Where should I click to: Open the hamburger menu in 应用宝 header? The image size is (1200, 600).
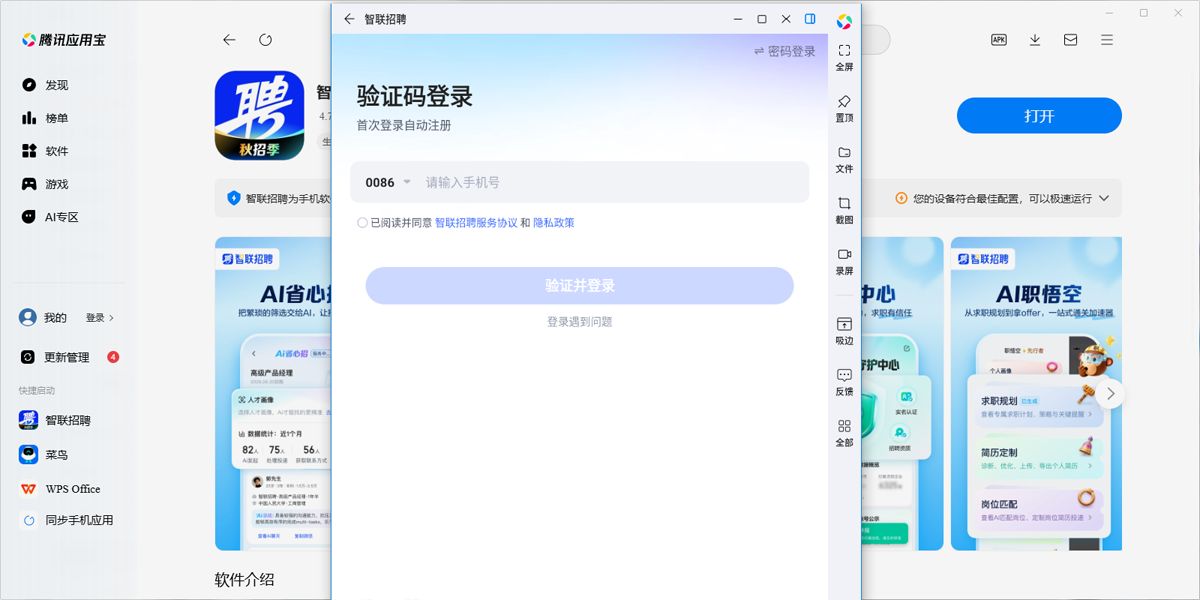[x=1106, y=40]
